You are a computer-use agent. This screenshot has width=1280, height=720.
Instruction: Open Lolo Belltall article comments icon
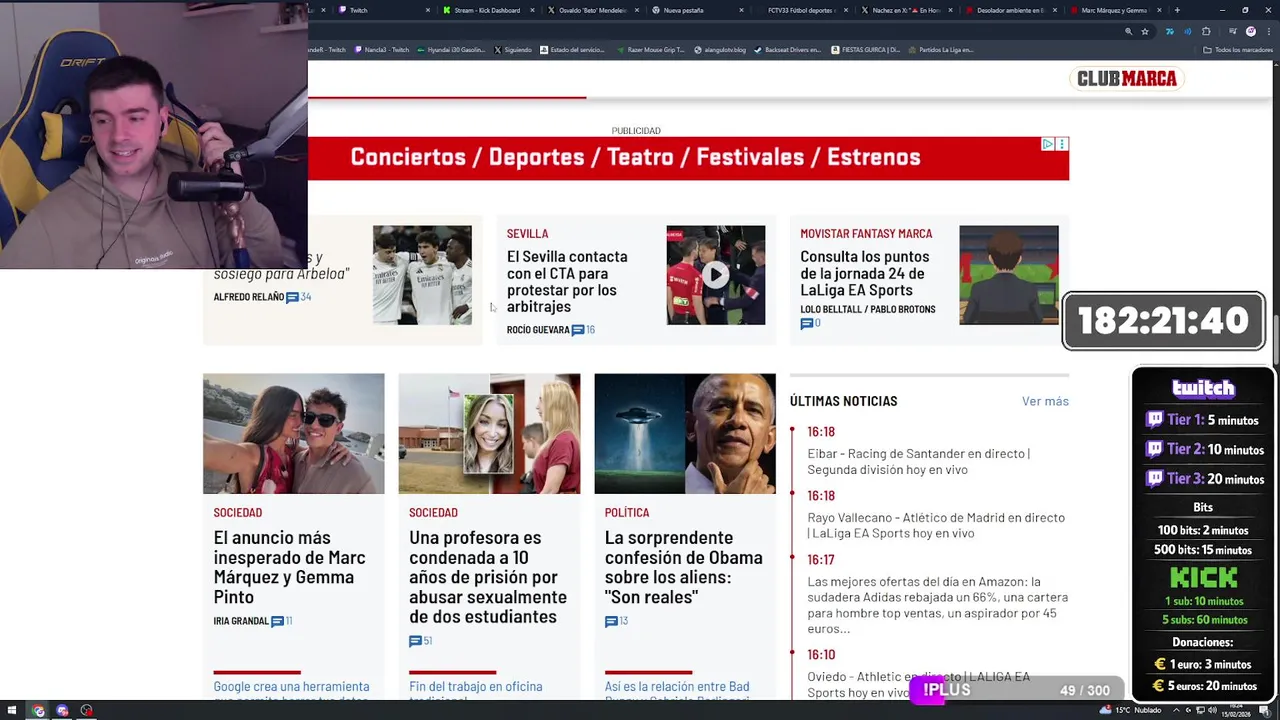tap(807, 324)
